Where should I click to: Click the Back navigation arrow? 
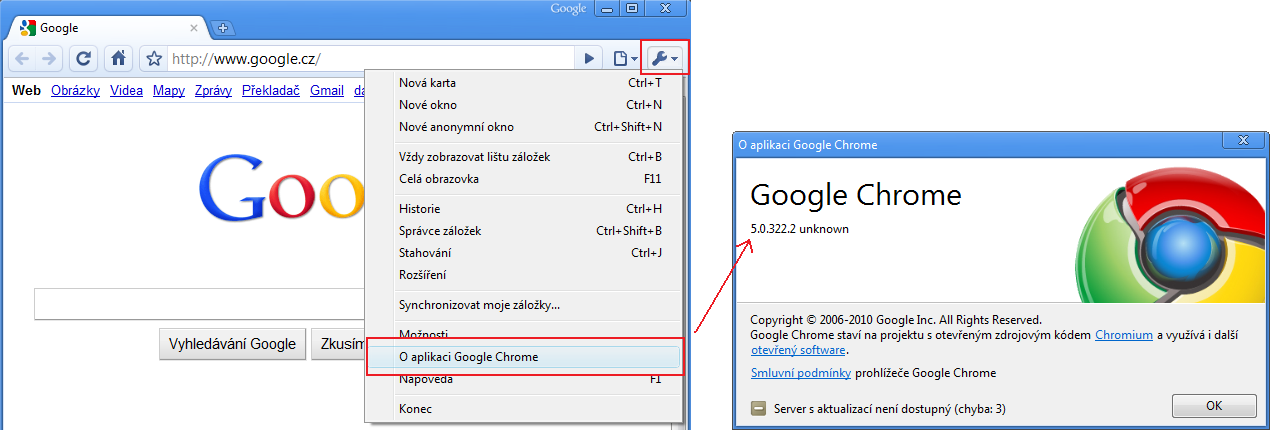click(x=22, y=58)
